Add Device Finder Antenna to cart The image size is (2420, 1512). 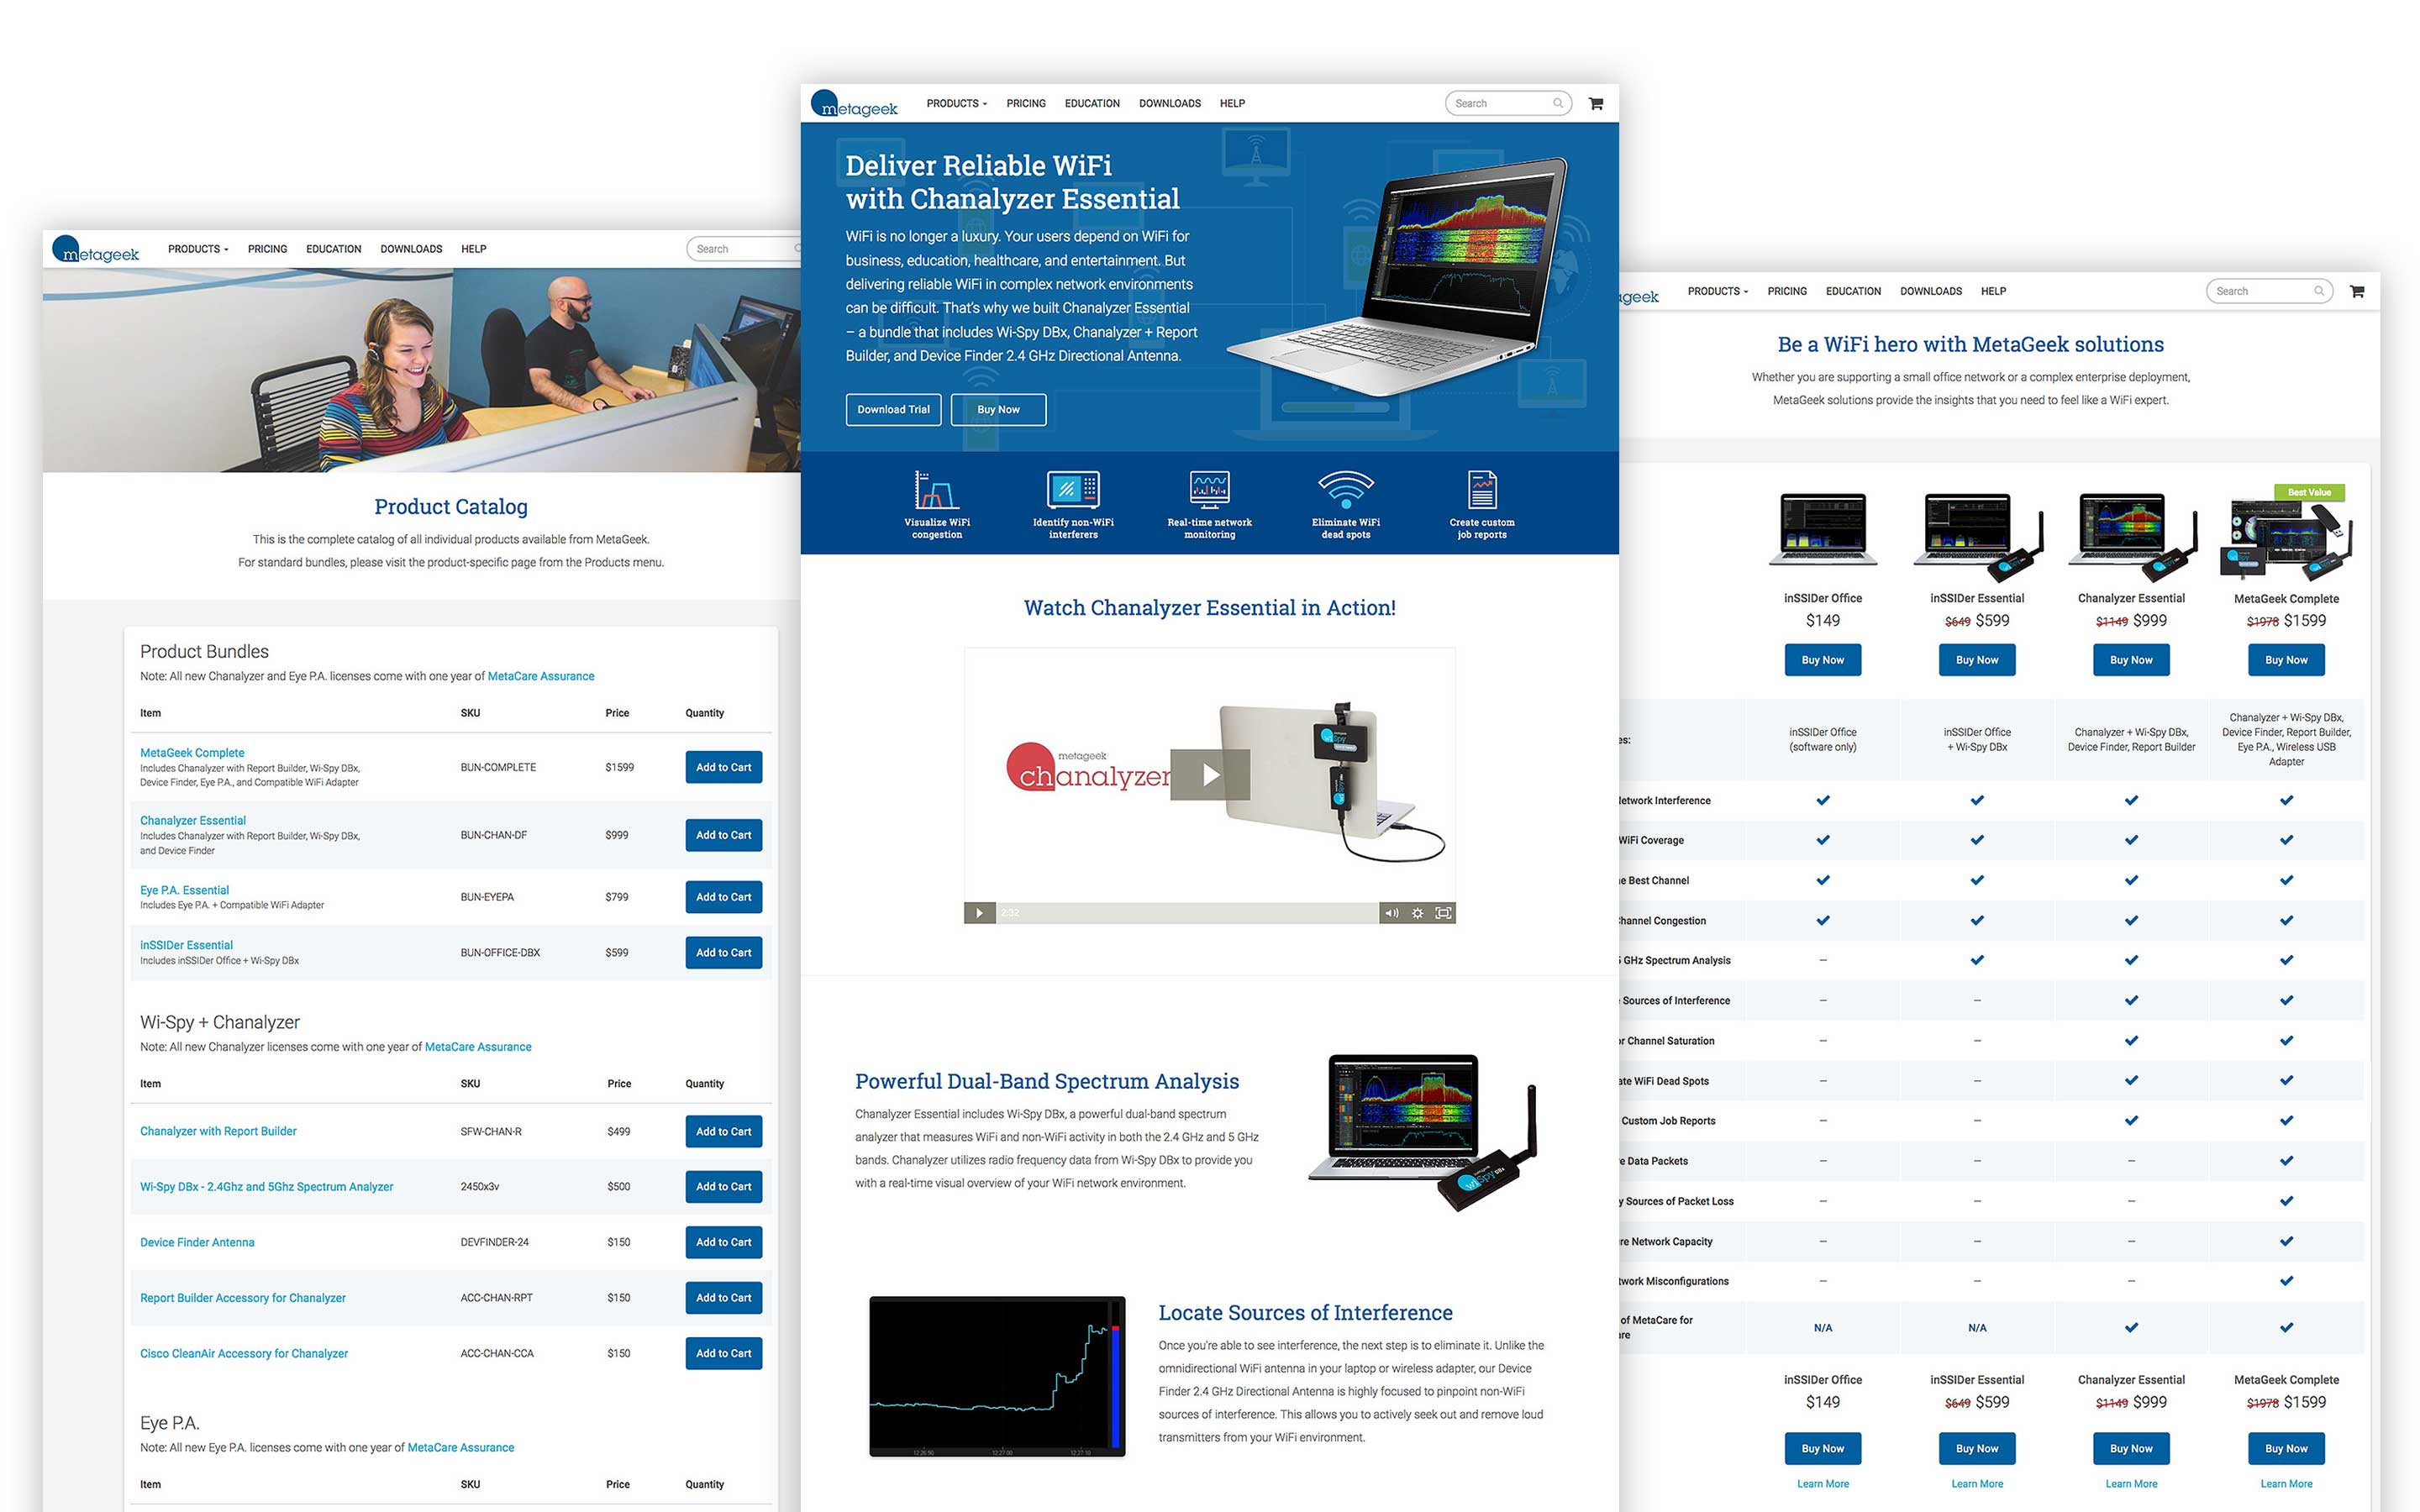tap(723, 1242)
